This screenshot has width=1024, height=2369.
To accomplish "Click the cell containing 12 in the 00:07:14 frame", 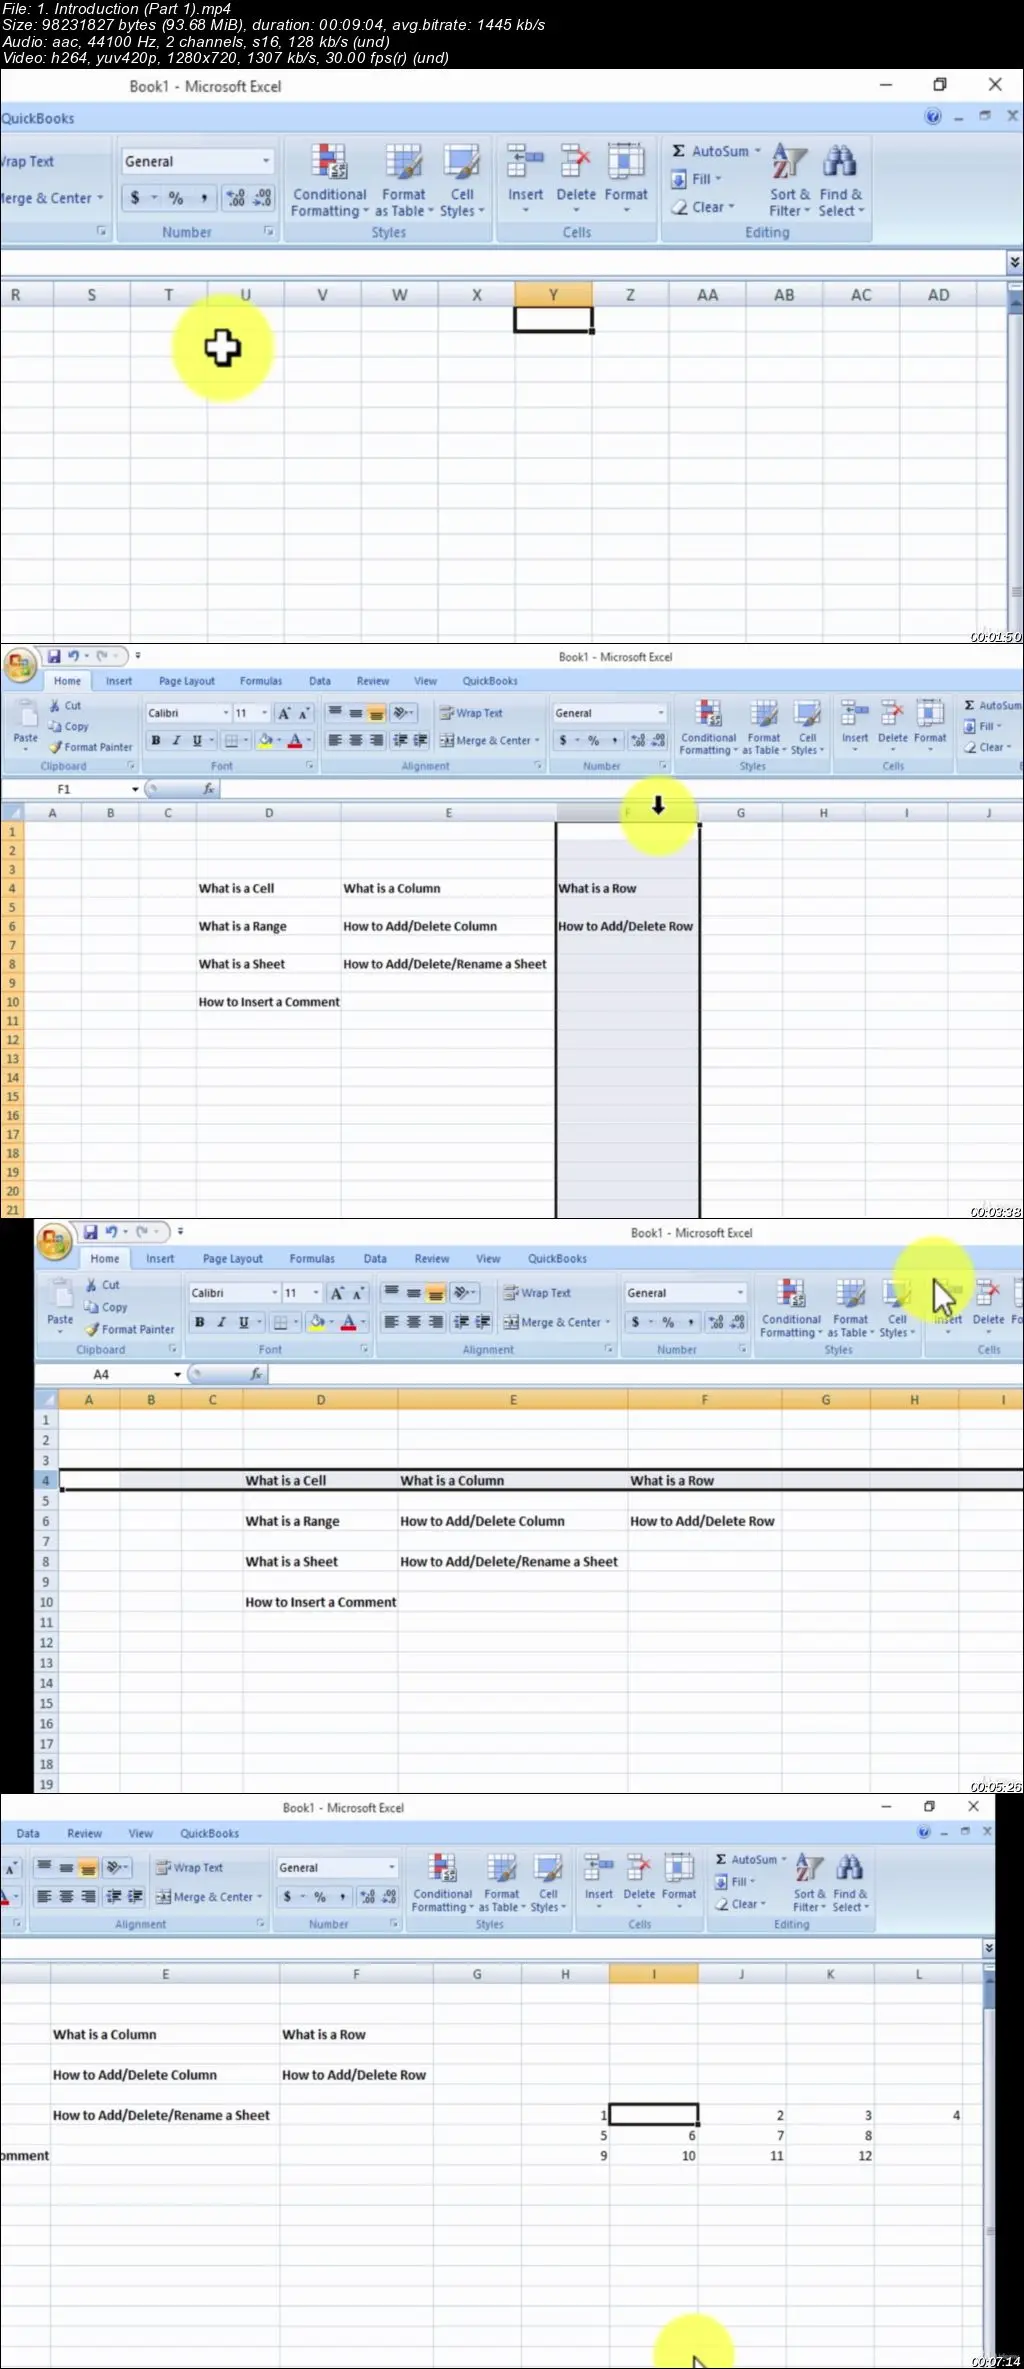I will pyautogui.click(x=830, y=2155).
